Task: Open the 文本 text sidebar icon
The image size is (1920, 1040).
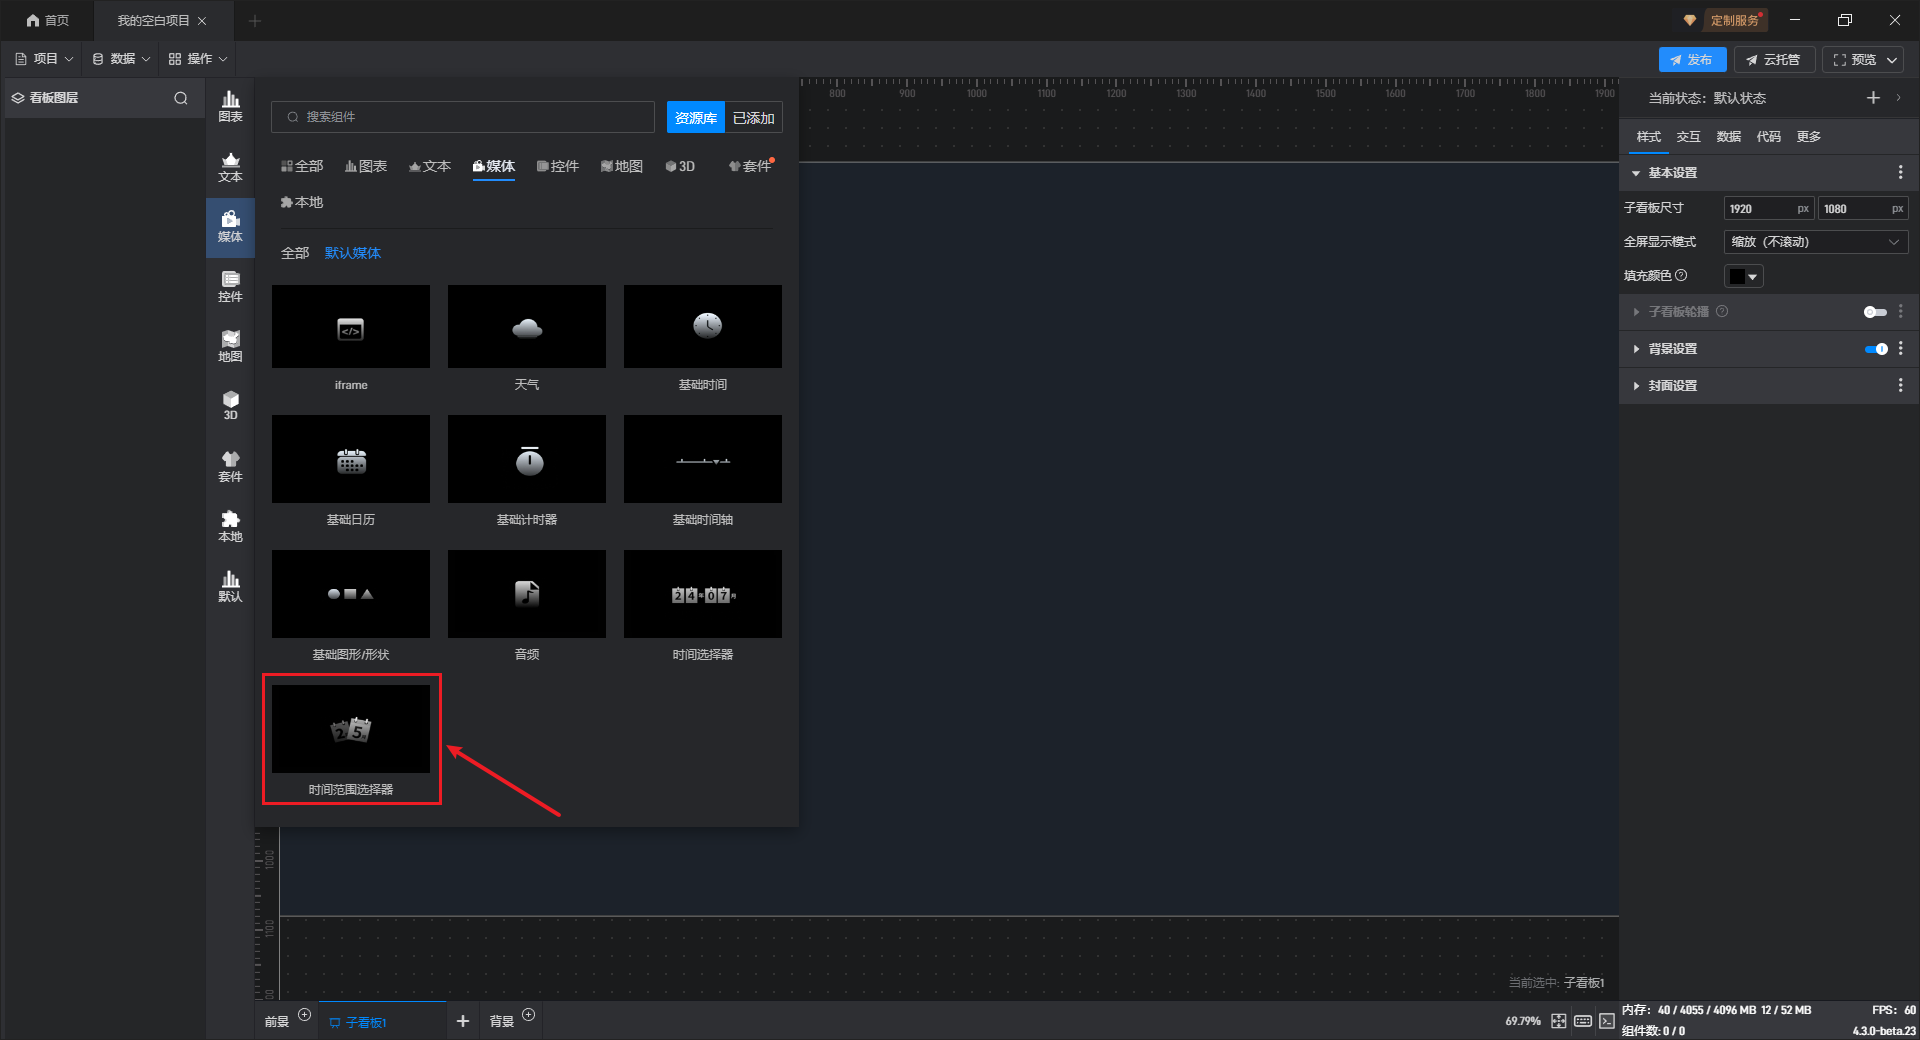Action: point(230,167)
